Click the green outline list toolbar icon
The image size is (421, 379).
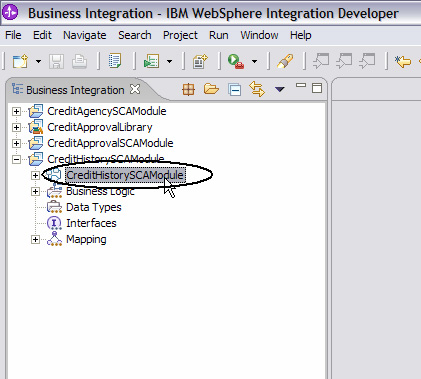tap(151, 61)
